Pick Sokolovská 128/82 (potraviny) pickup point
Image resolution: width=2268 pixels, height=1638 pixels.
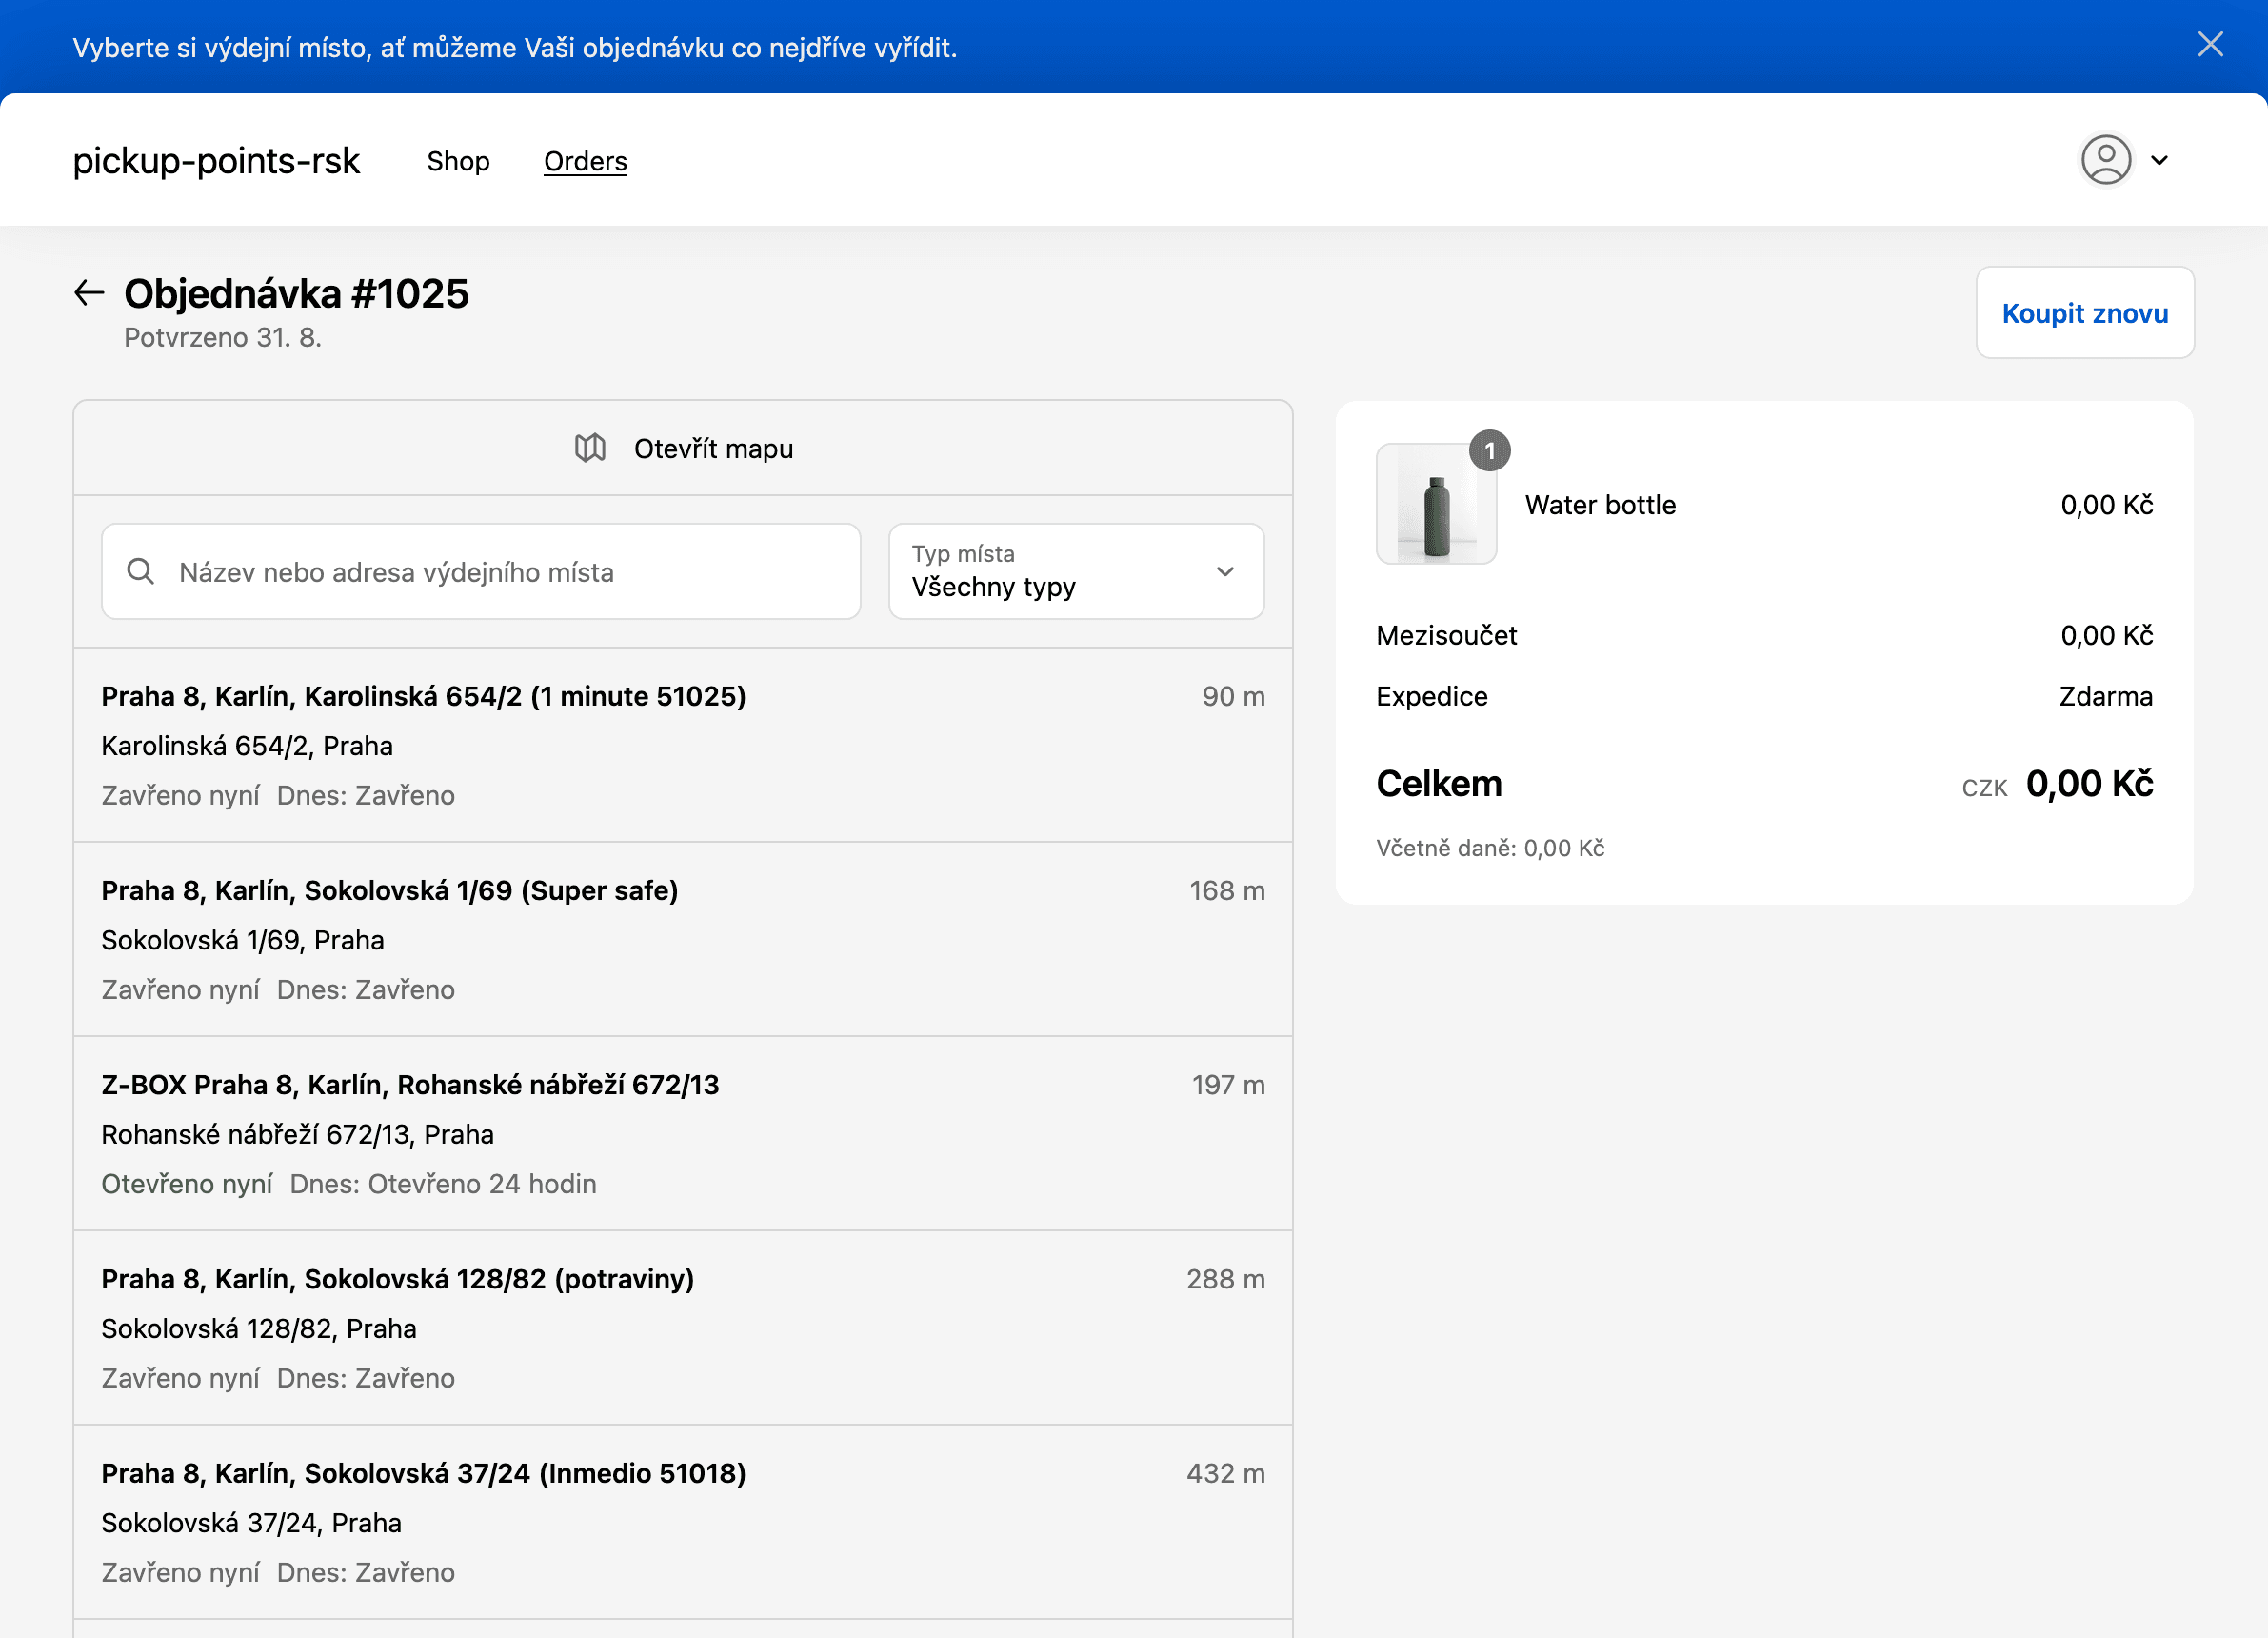click(x=682, y=1327)
